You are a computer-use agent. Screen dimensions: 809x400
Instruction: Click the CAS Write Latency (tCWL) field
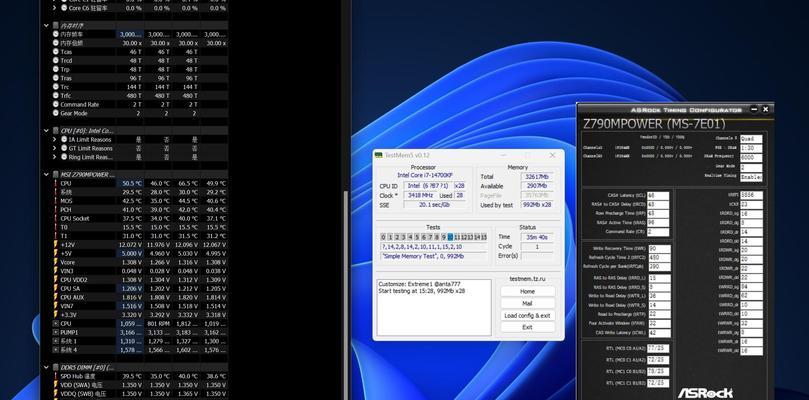coord(659,333)
